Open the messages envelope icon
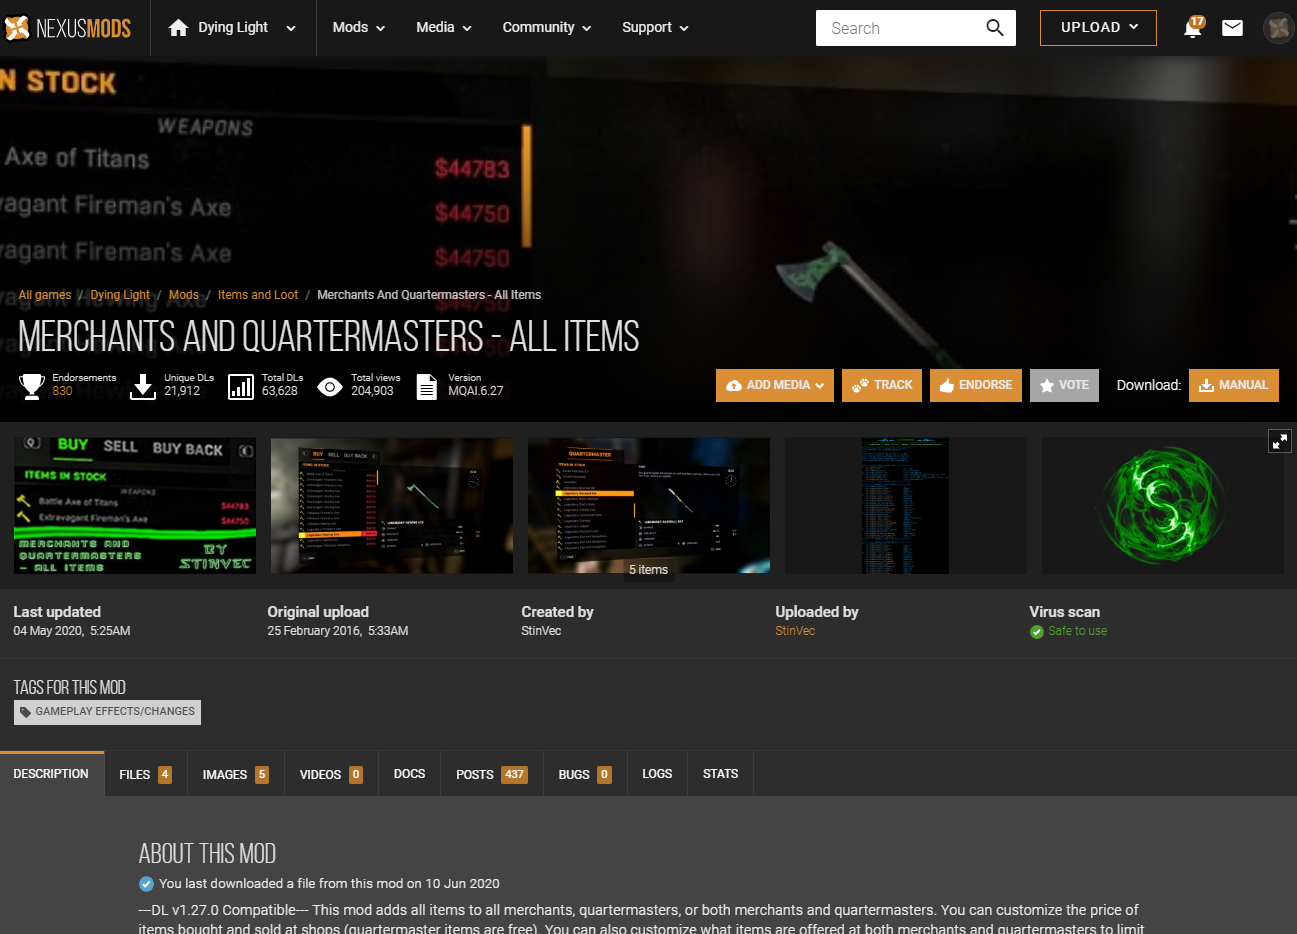 click(x=1232, y=28)
